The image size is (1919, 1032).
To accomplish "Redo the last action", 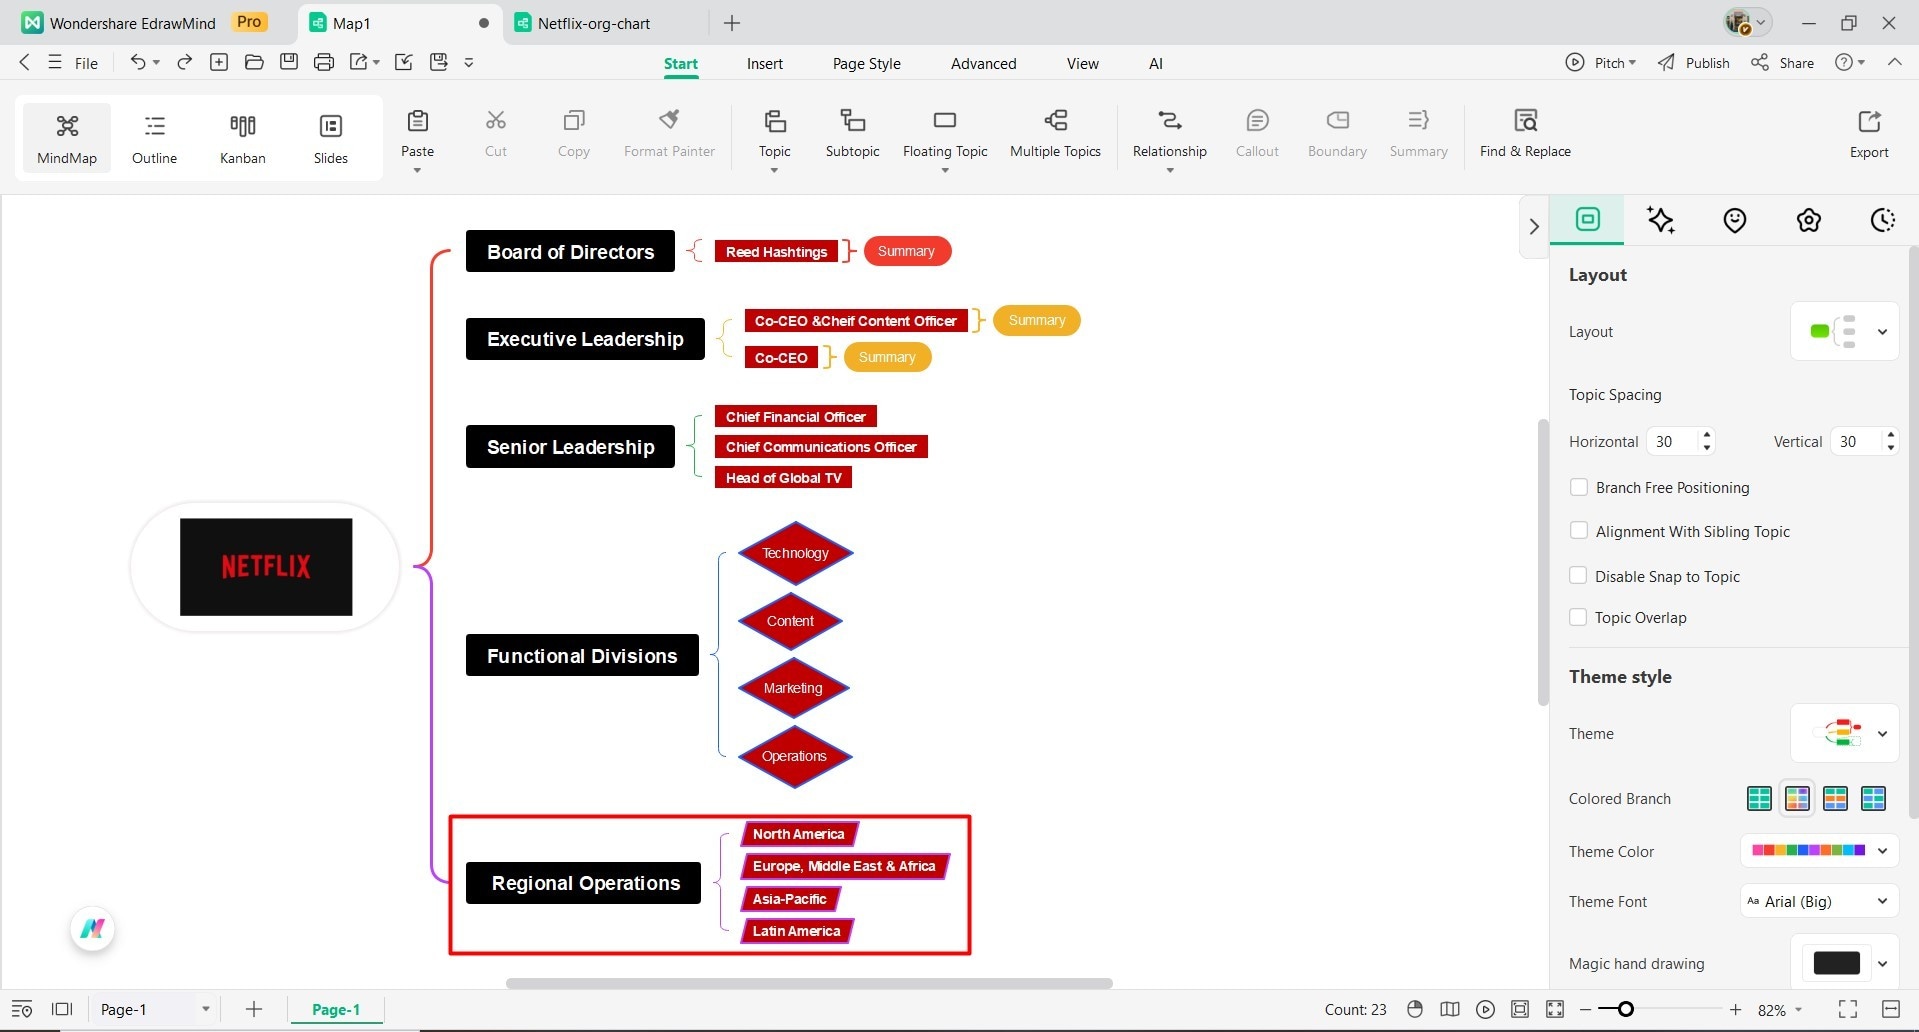I will pos(184,62).
